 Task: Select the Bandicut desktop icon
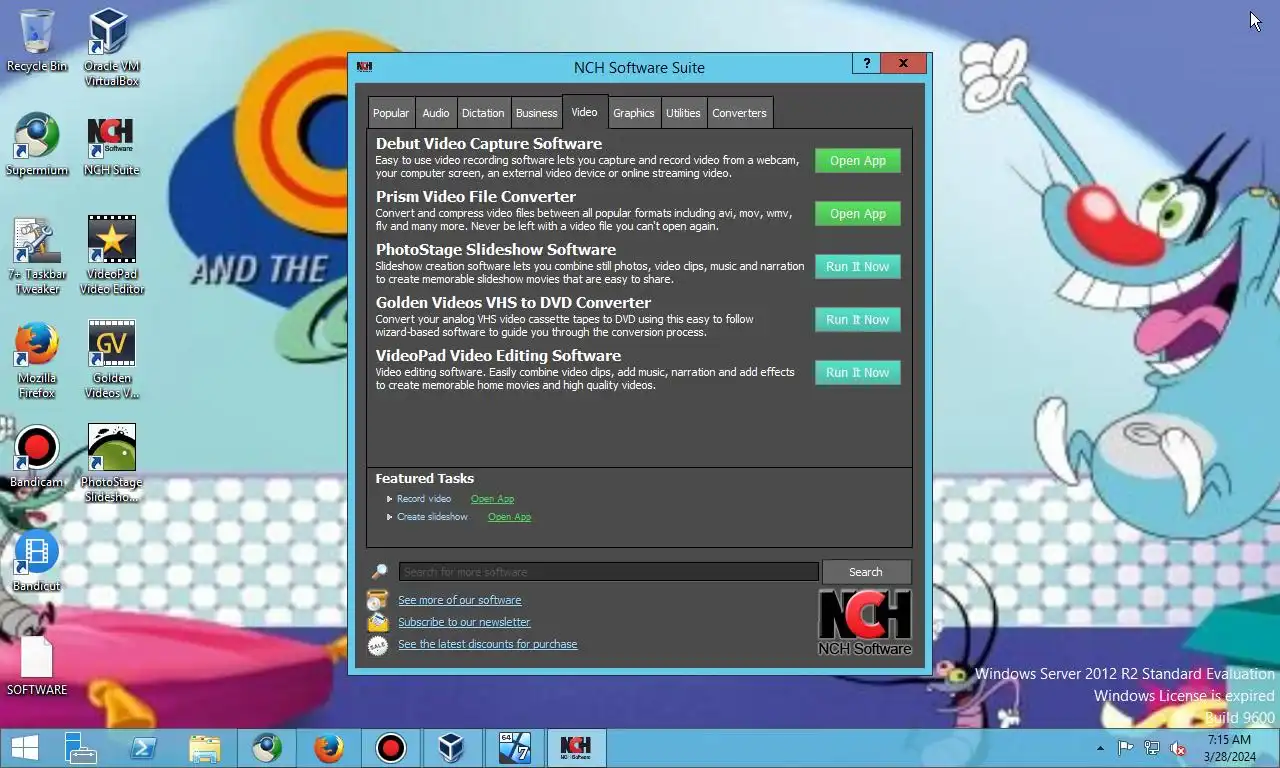point(37,561)
